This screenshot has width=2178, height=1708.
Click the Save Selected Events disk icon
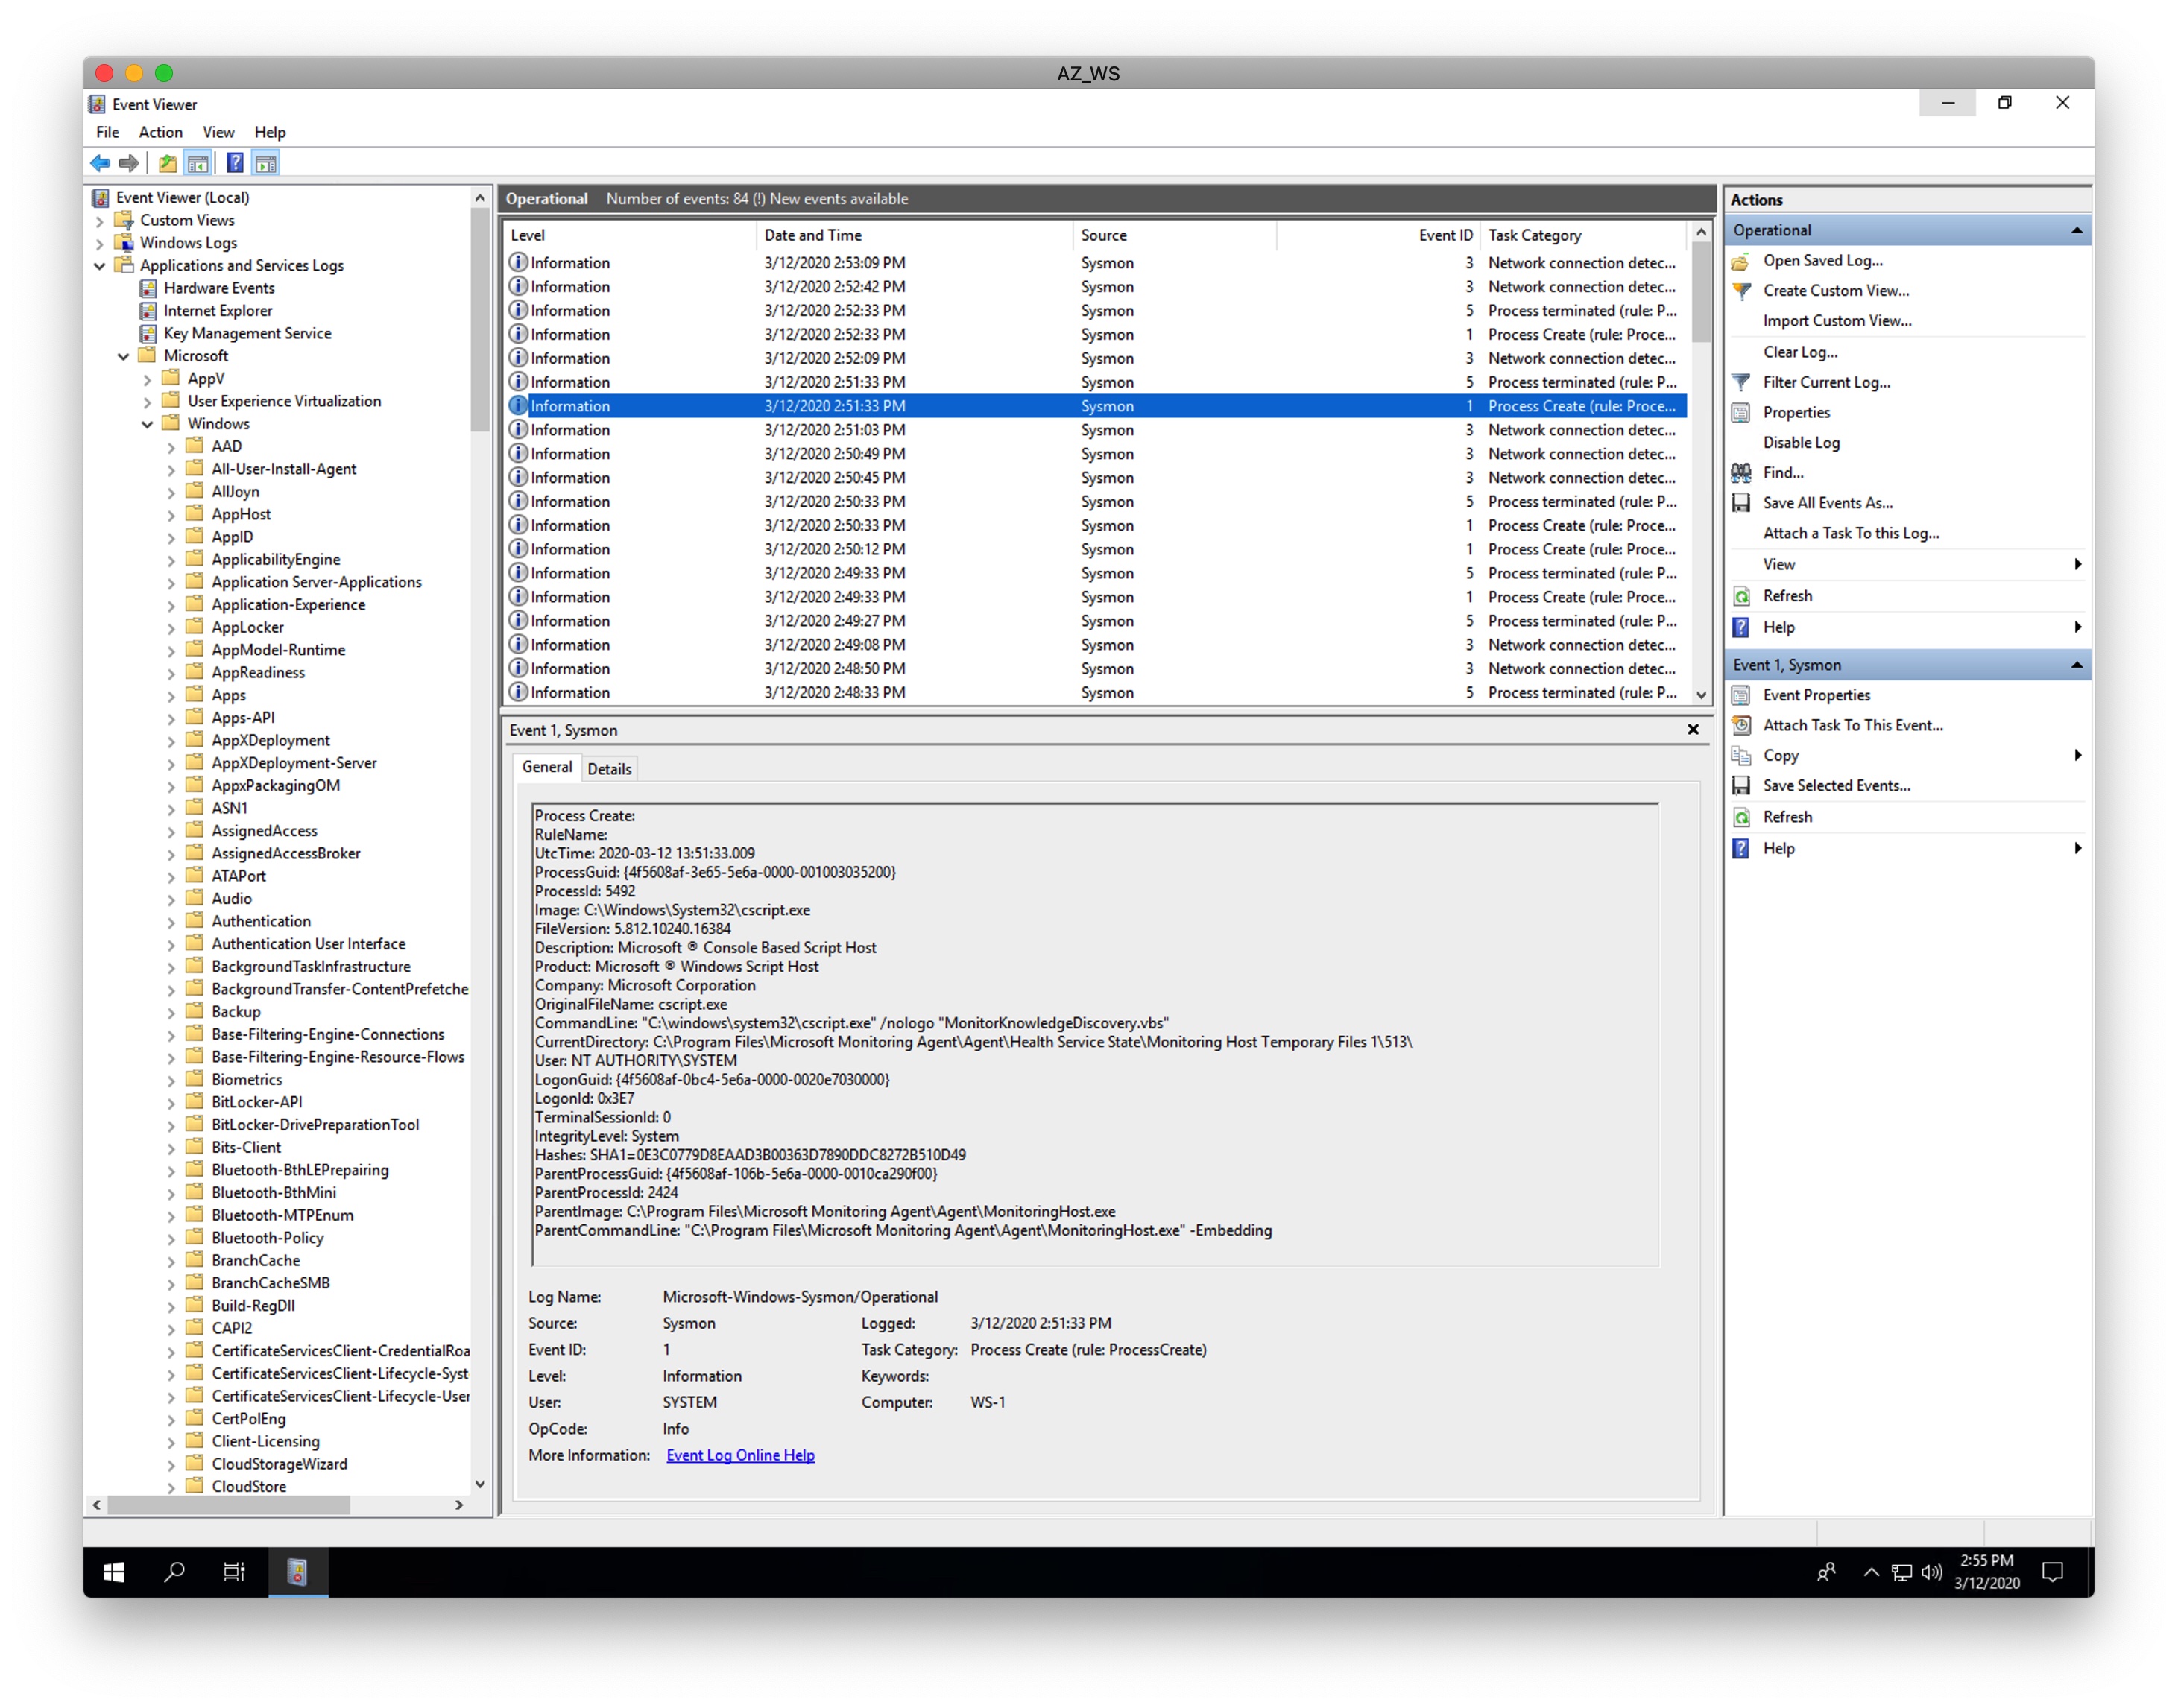coord(1741,786)
